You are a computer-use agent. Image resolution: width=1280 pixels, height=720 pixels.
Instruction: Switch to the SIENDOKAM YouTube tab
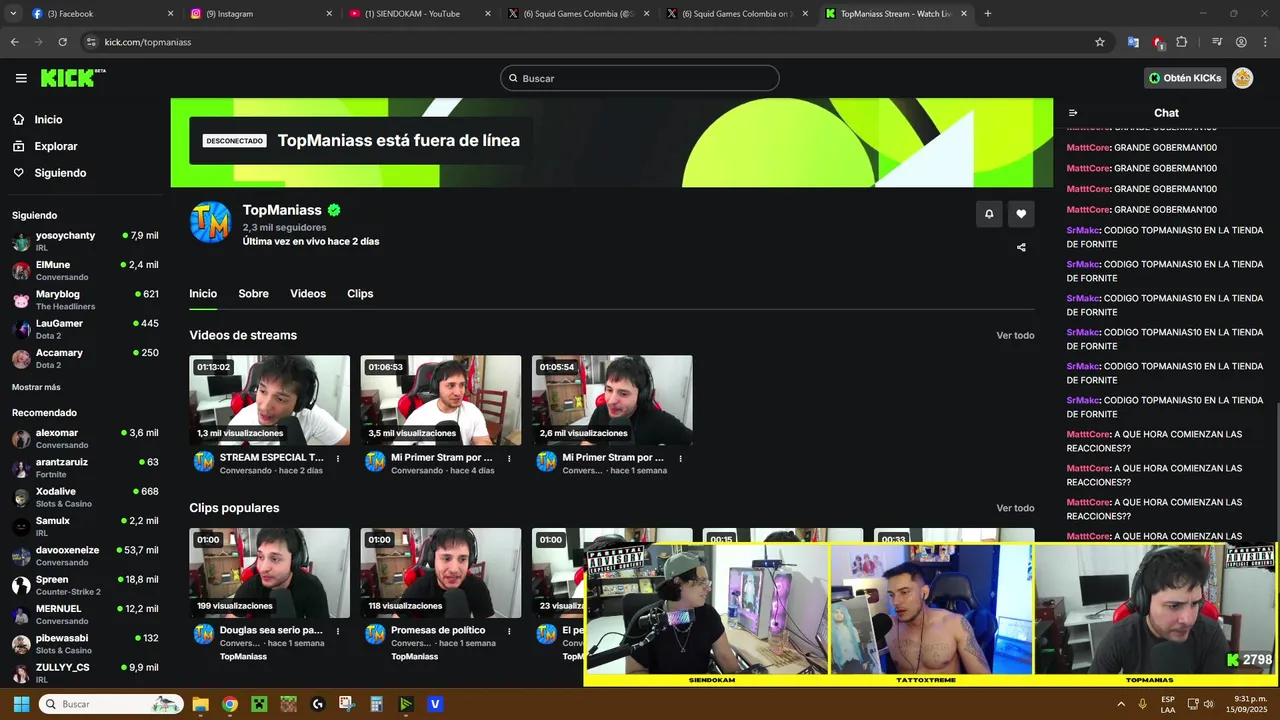(x=420, y=14)
